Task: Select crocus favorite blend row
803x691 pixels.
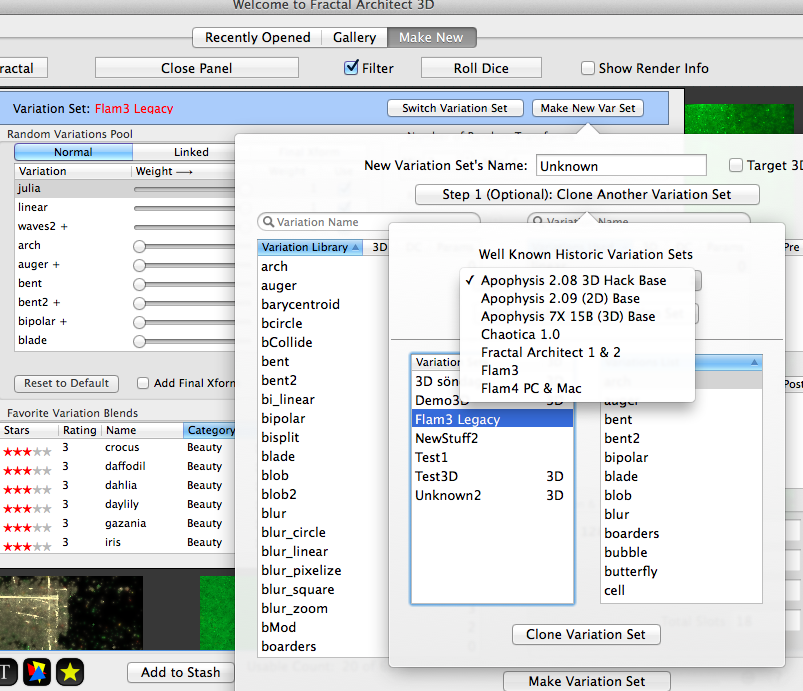Action: point(117,447)
